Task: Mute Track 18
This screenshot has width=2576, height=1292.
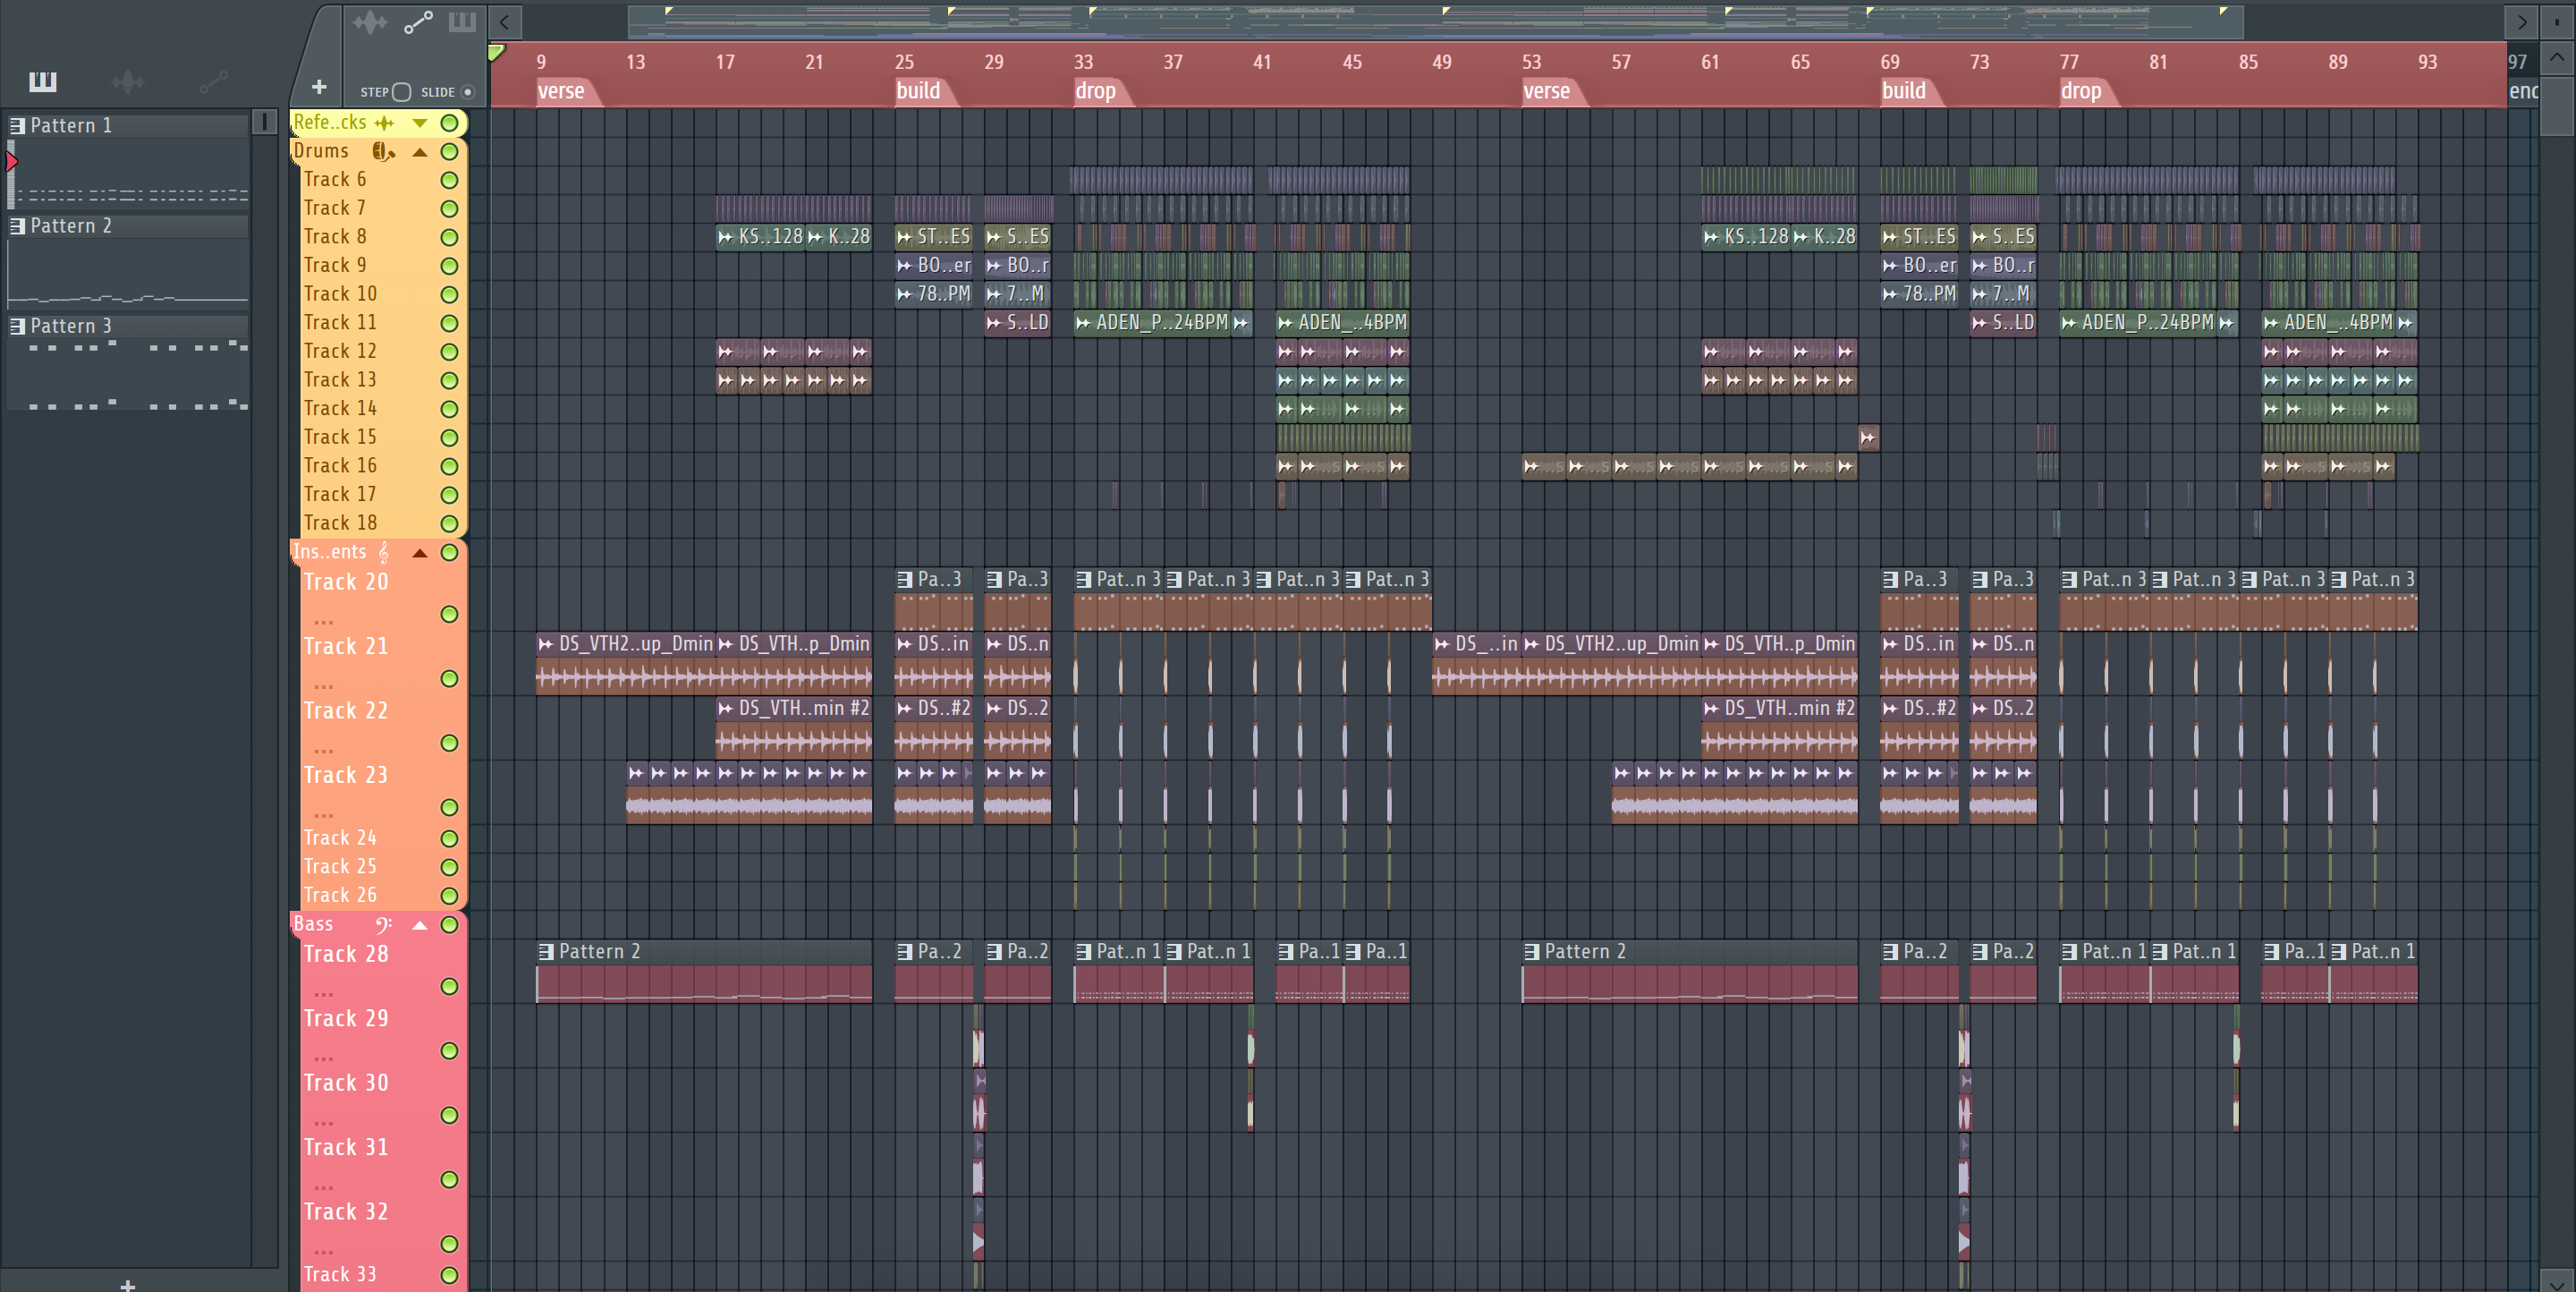Action: coord(450,524)
